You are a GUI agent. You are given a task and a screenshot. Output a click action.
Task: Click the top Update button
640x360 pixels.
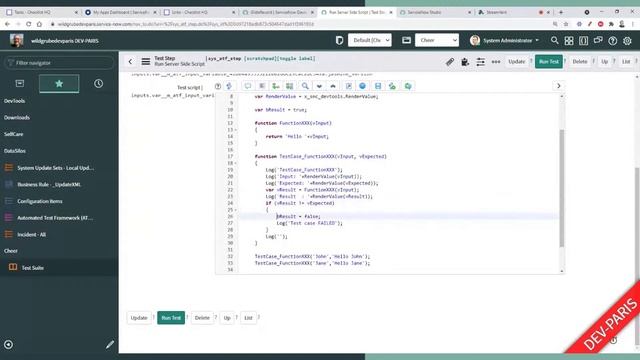516,62
